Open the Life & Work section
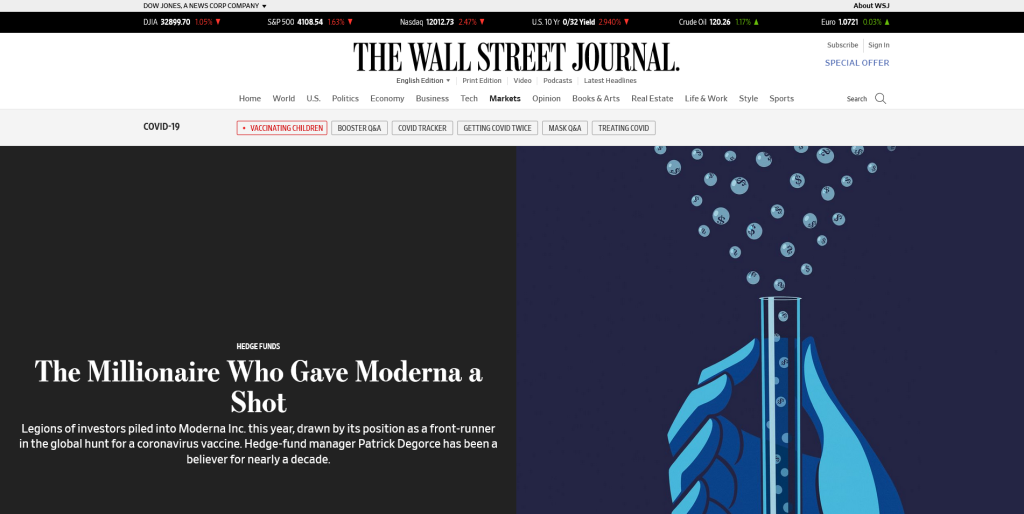Screen dimensions: 1024x514 point(706,99)
